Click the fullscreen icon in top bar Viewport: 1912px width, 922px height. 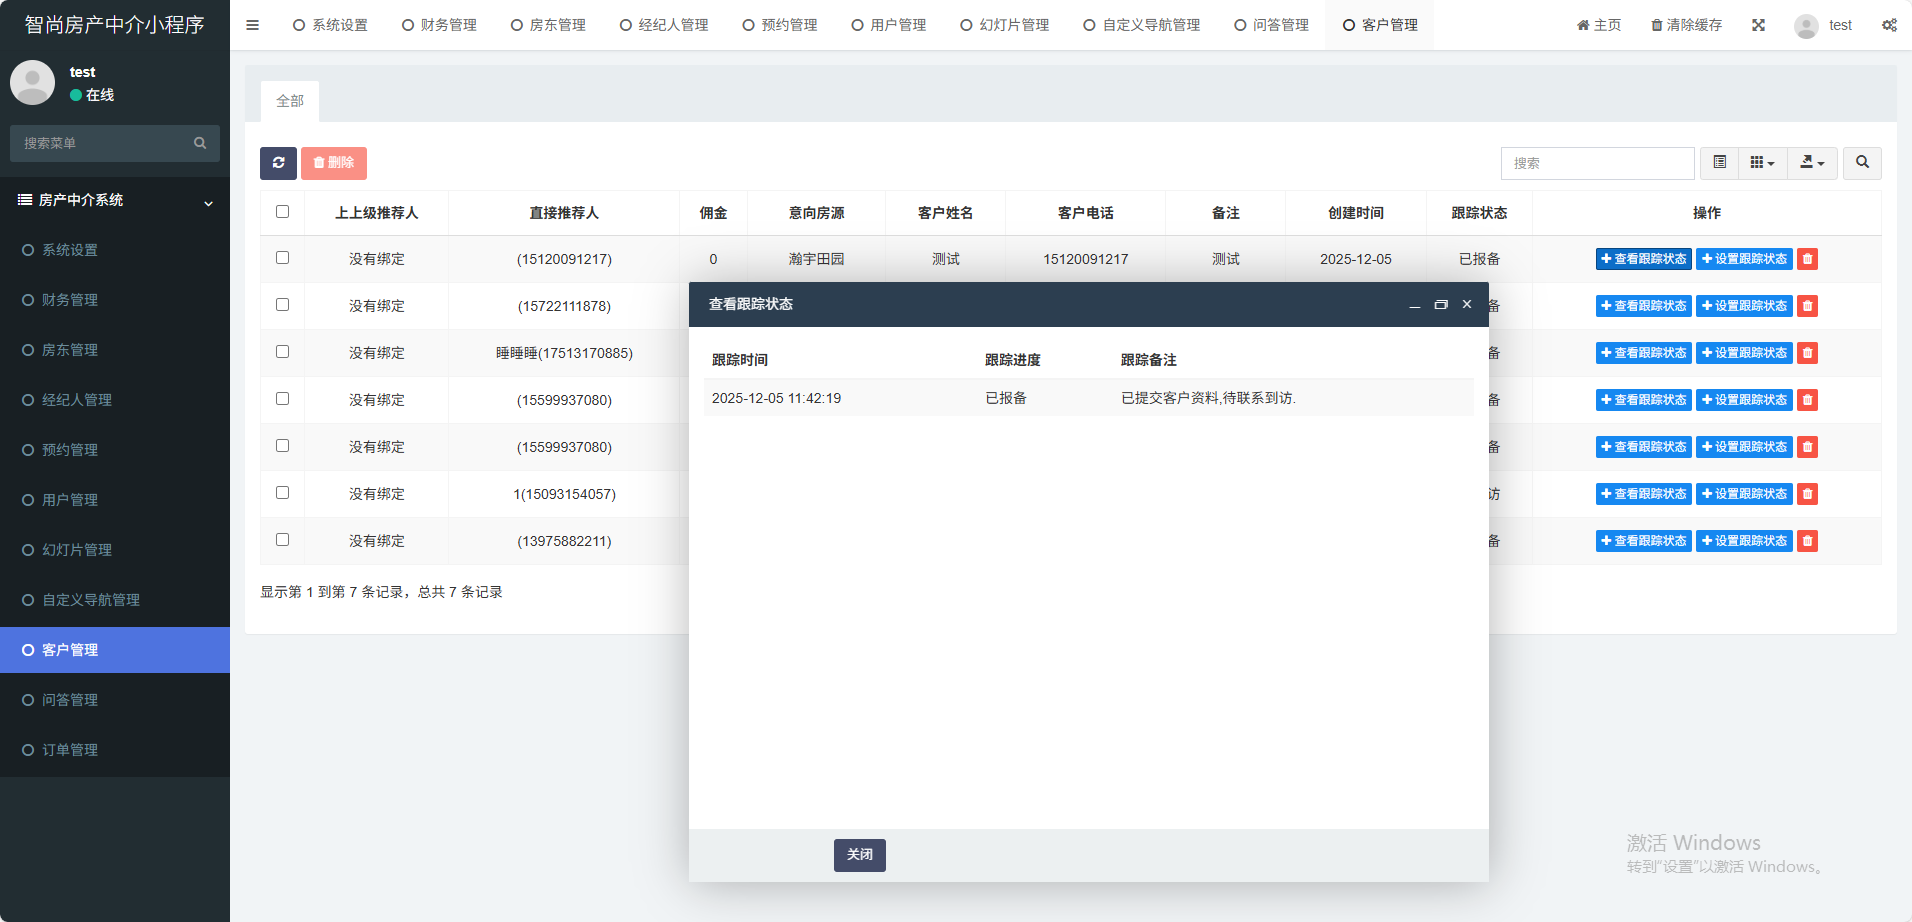pyautogui.click(x=1758, y=25)
